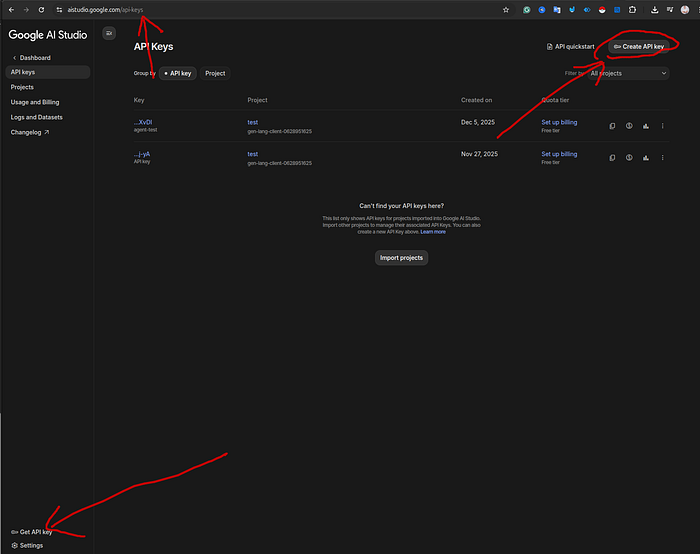700x554 pixels.
Task: Copy the ...j-yA API key
Action: pos(612,157)
